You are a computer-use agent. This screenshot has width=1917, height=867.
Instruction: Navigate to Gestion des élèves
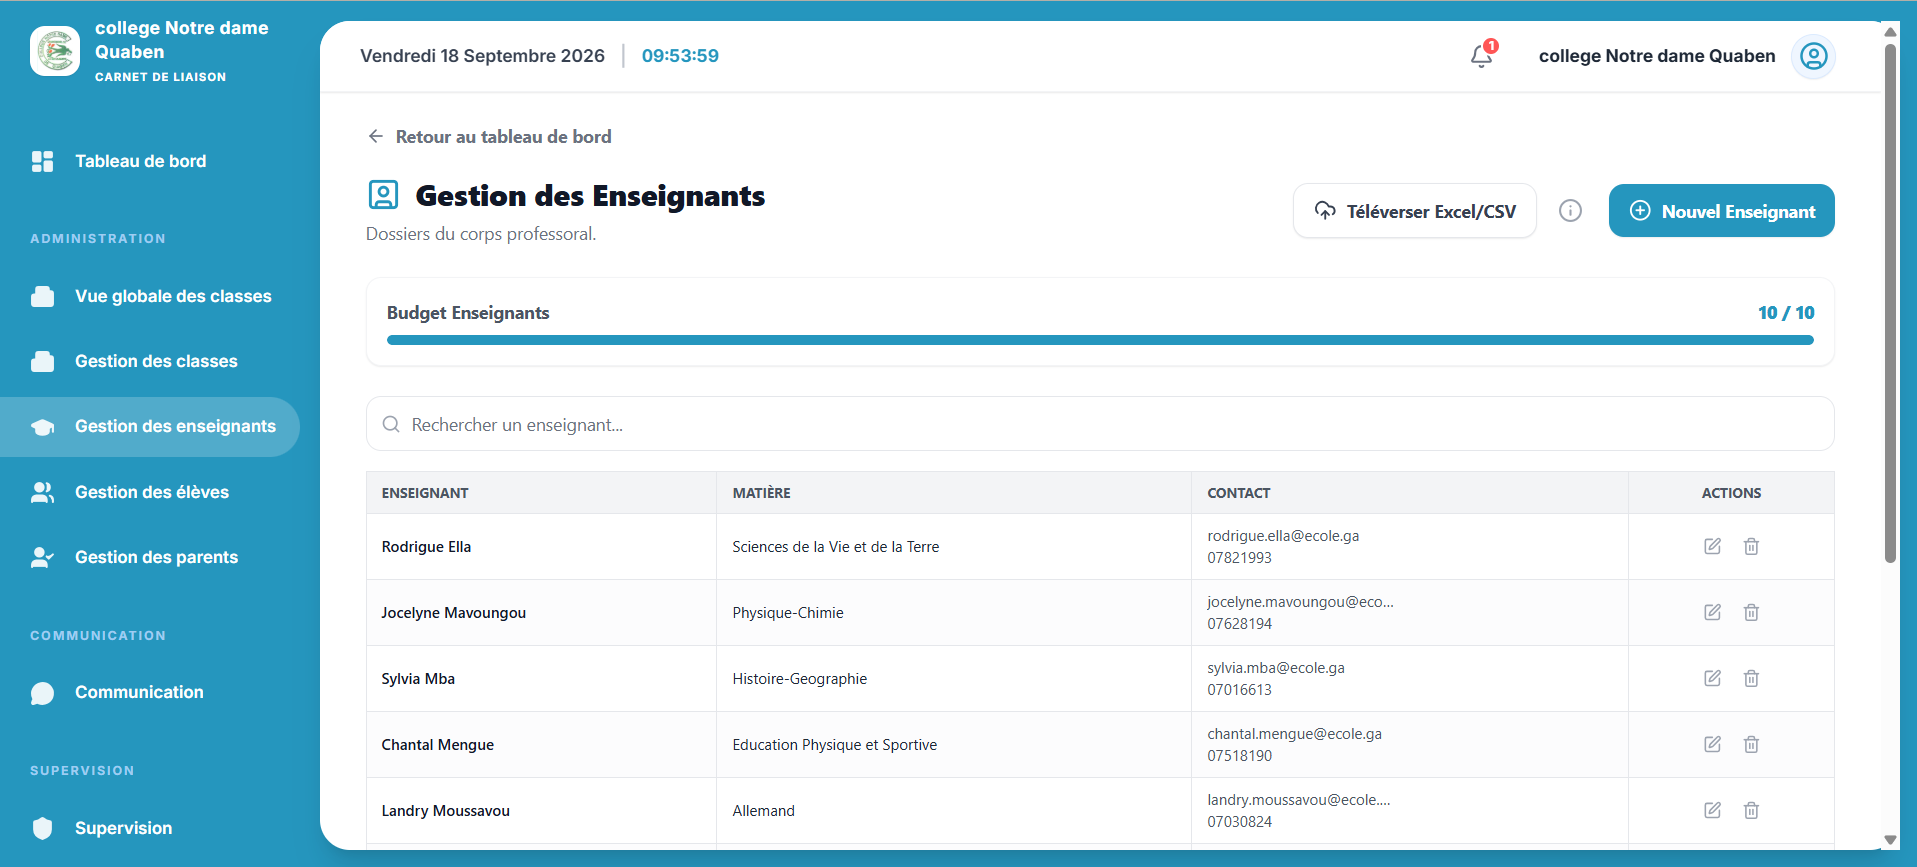click(x=150, y=492)
